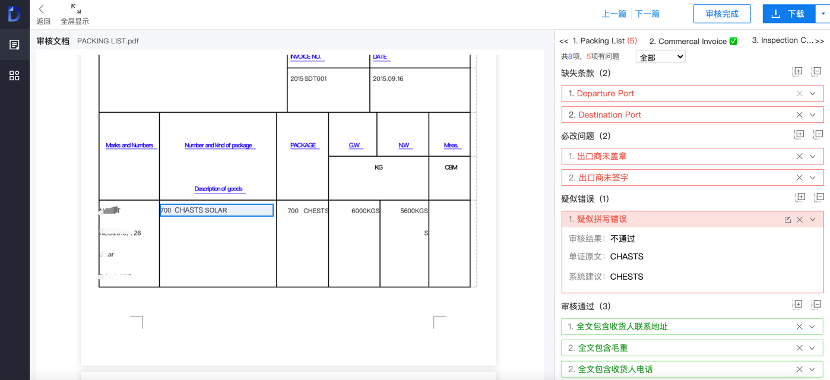Switch to the Inspection C... tab

(x=782, y=40)
